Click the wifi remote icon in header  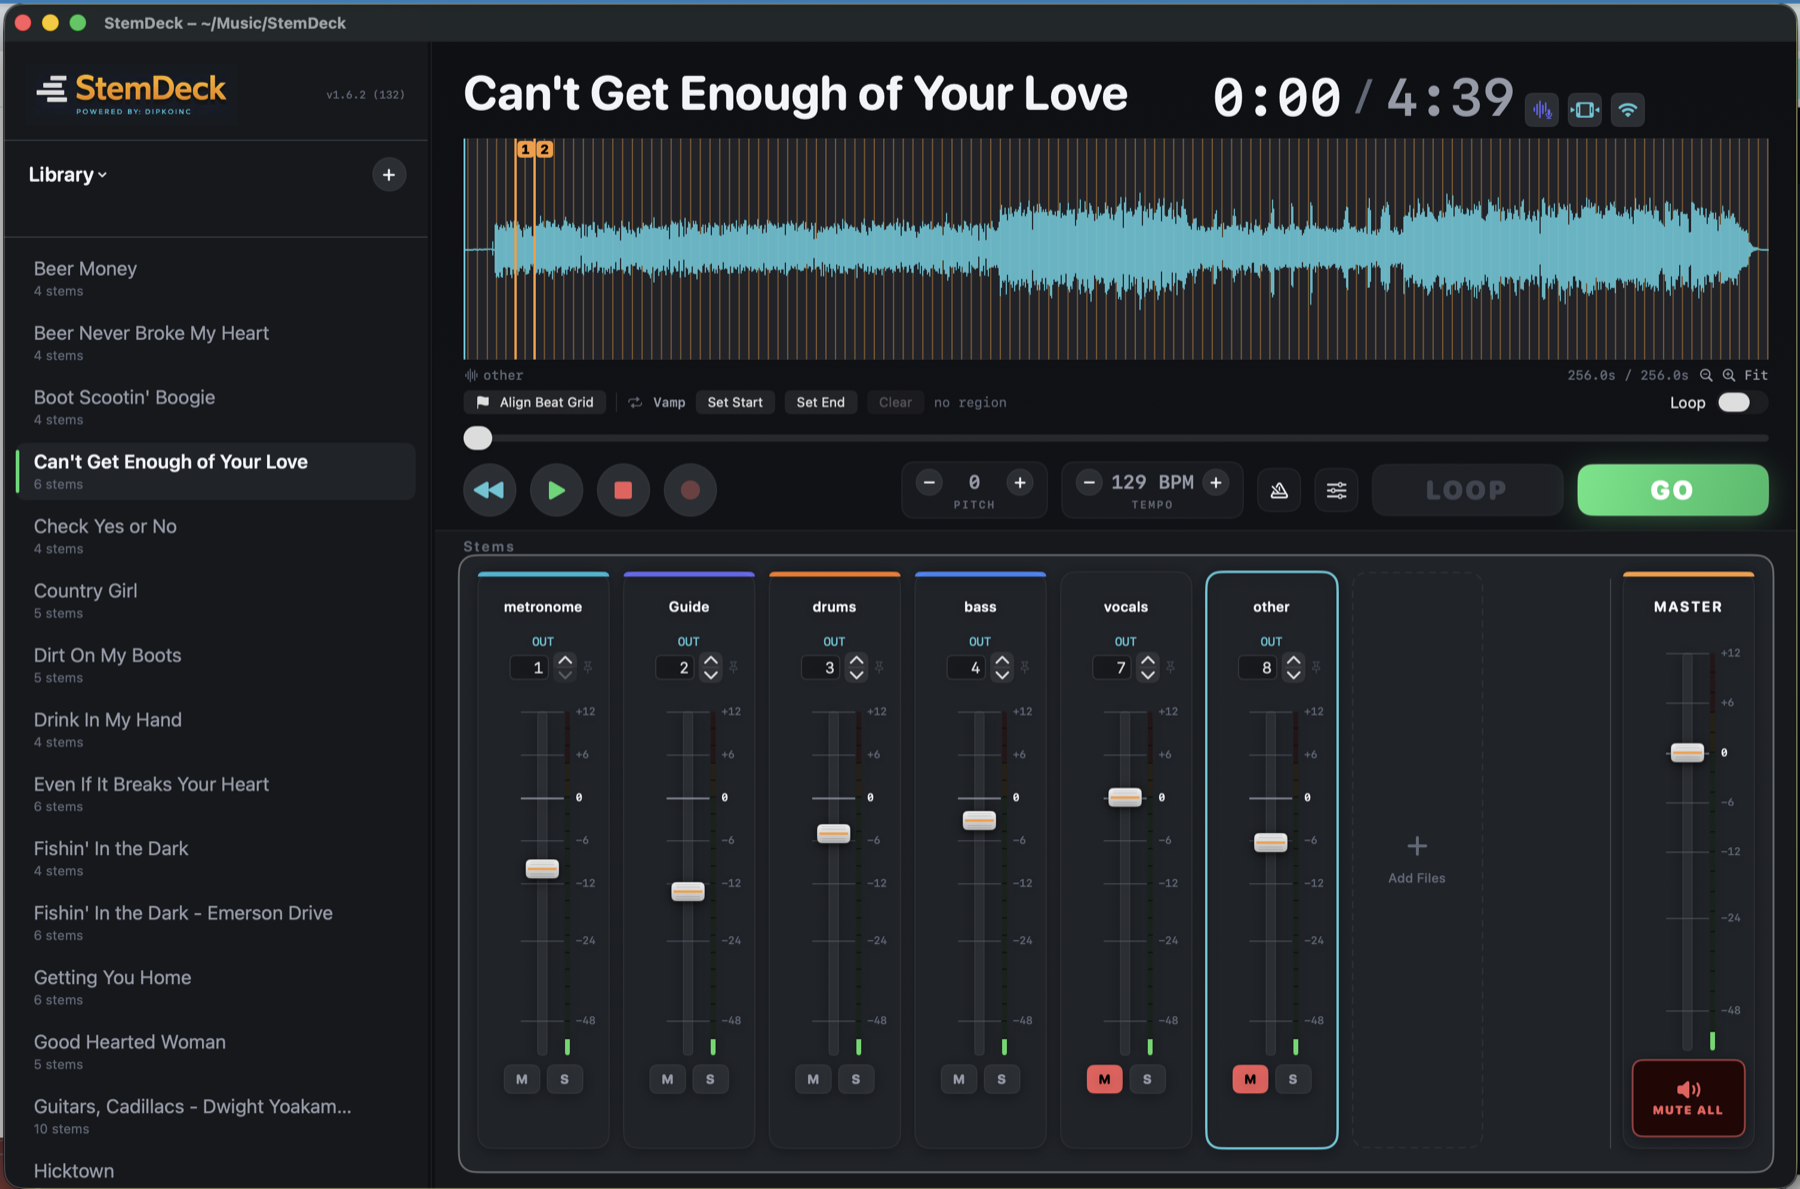1628,110
